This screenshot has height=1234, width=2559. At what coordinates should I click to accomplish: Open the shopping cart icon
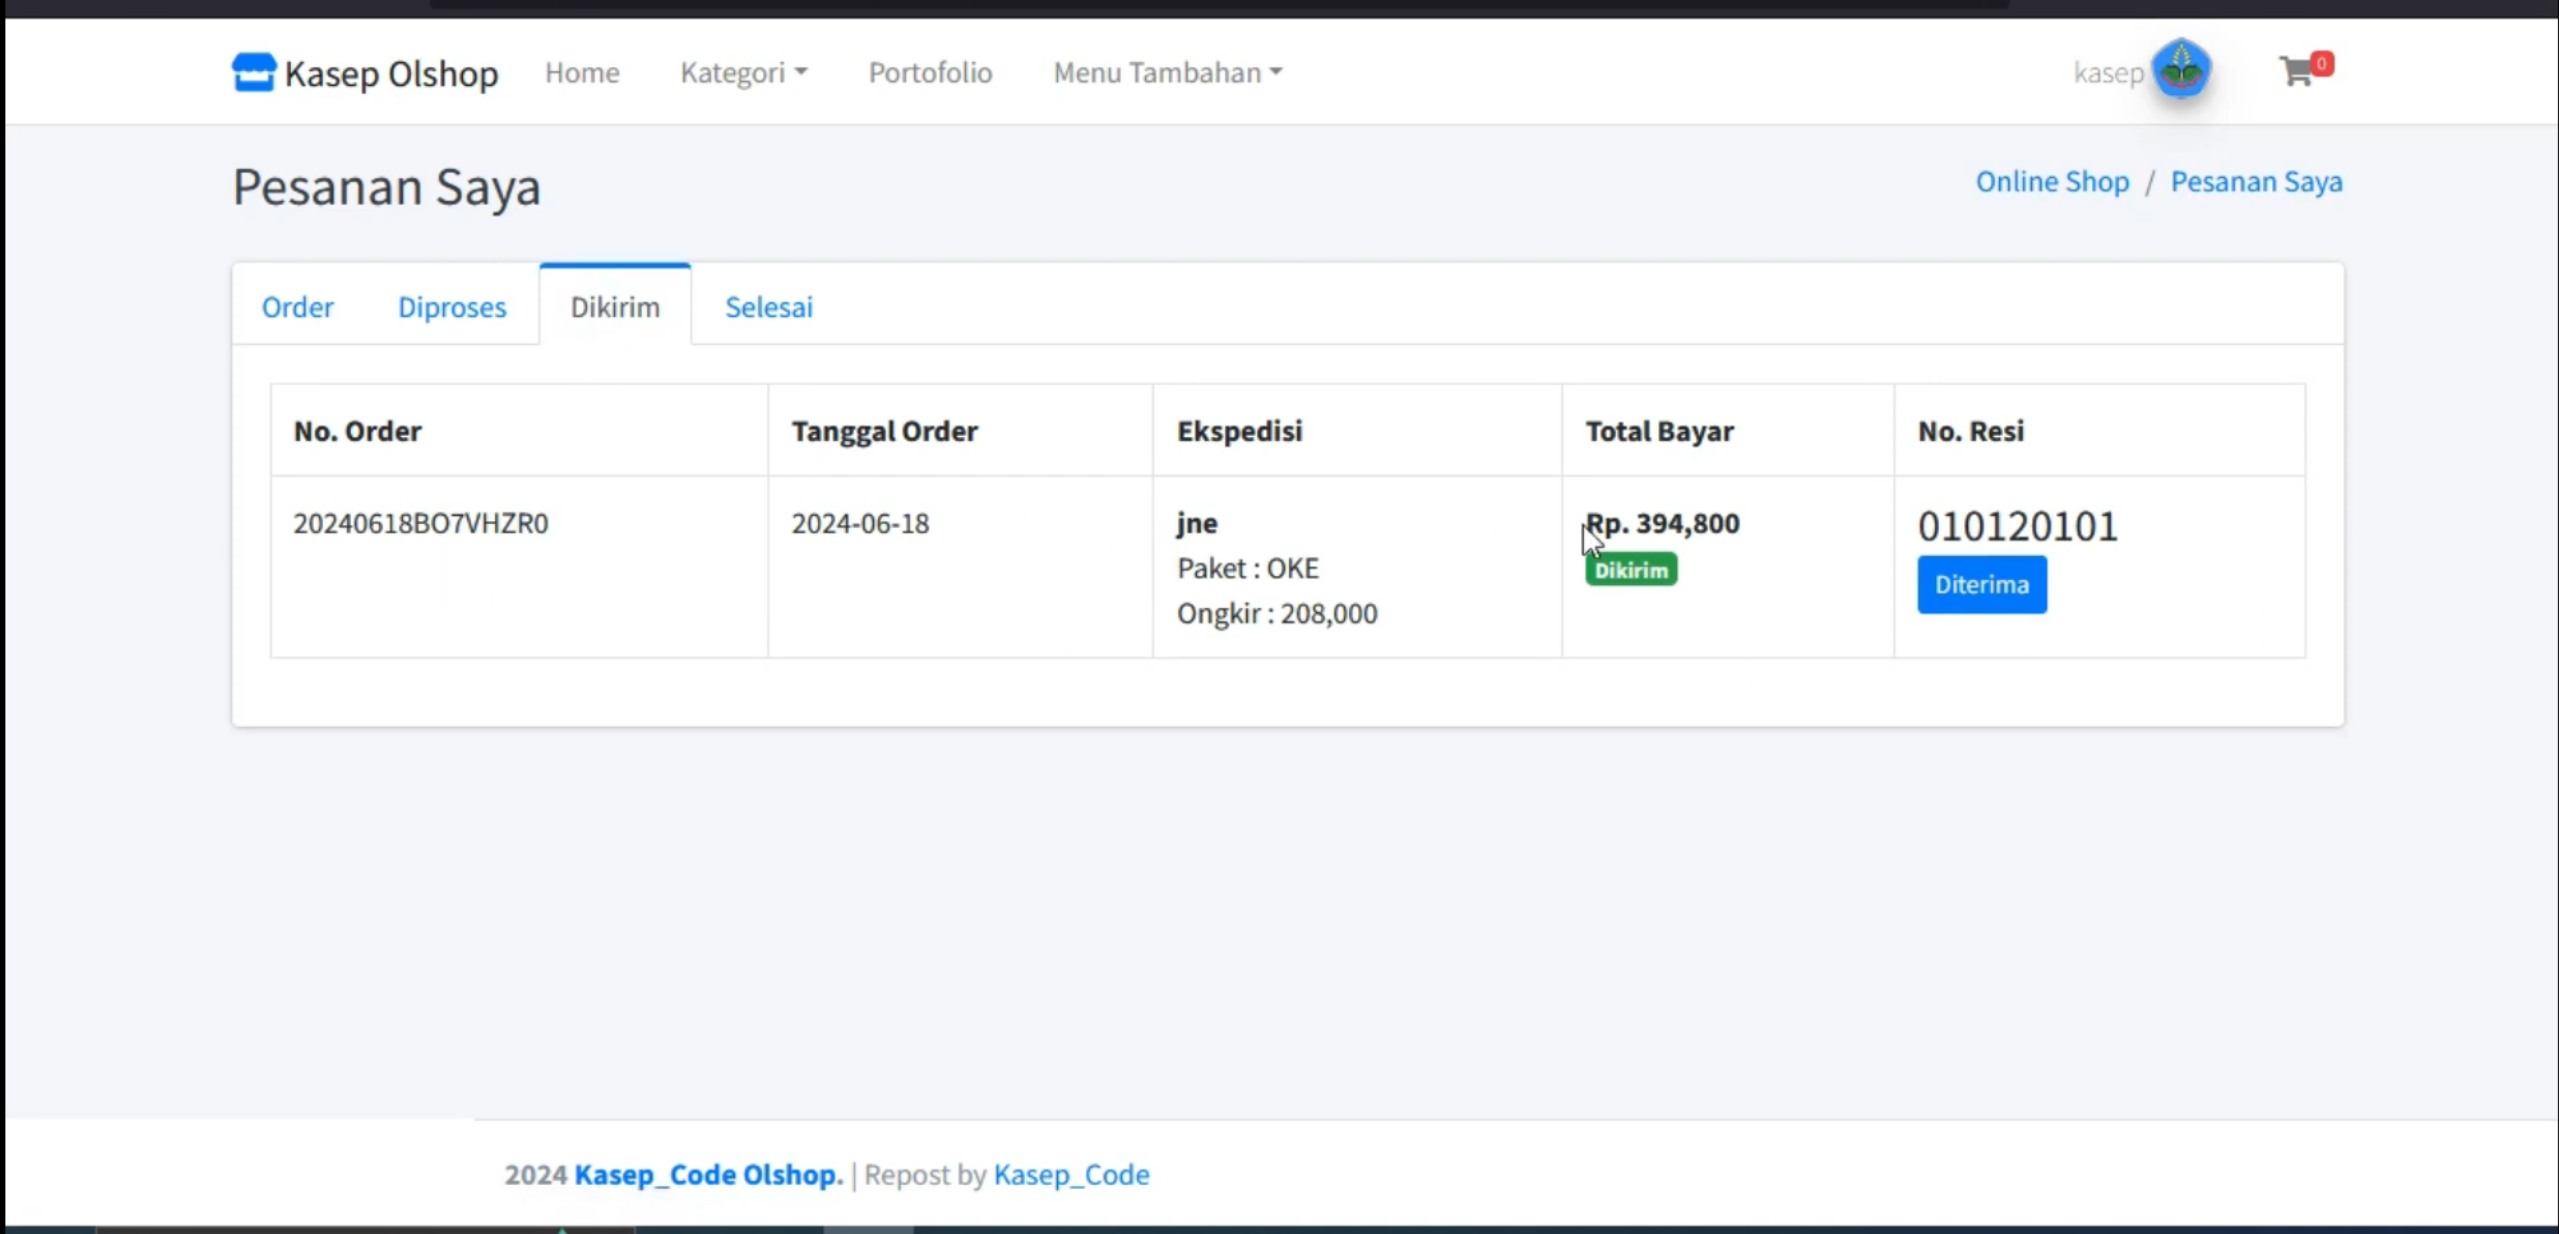(2296, 71)
